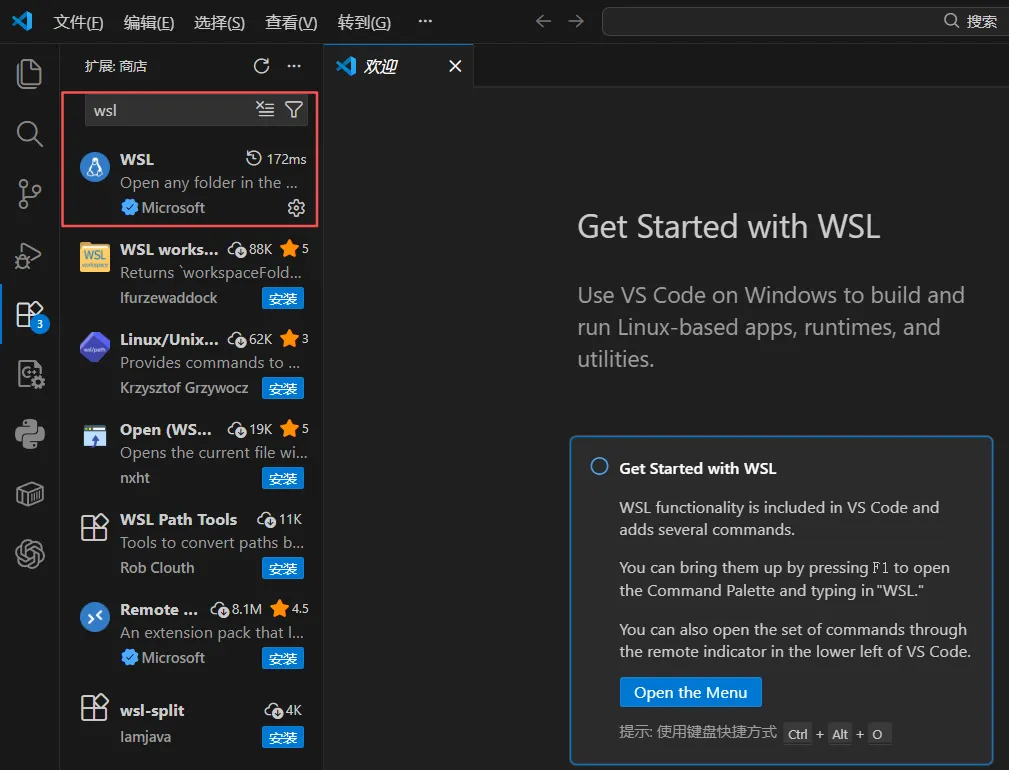Image resolution: width=1009 pixels, height=770 pixels.
Task: Click the Linux/Unix path extension icon
Action: 95,347
